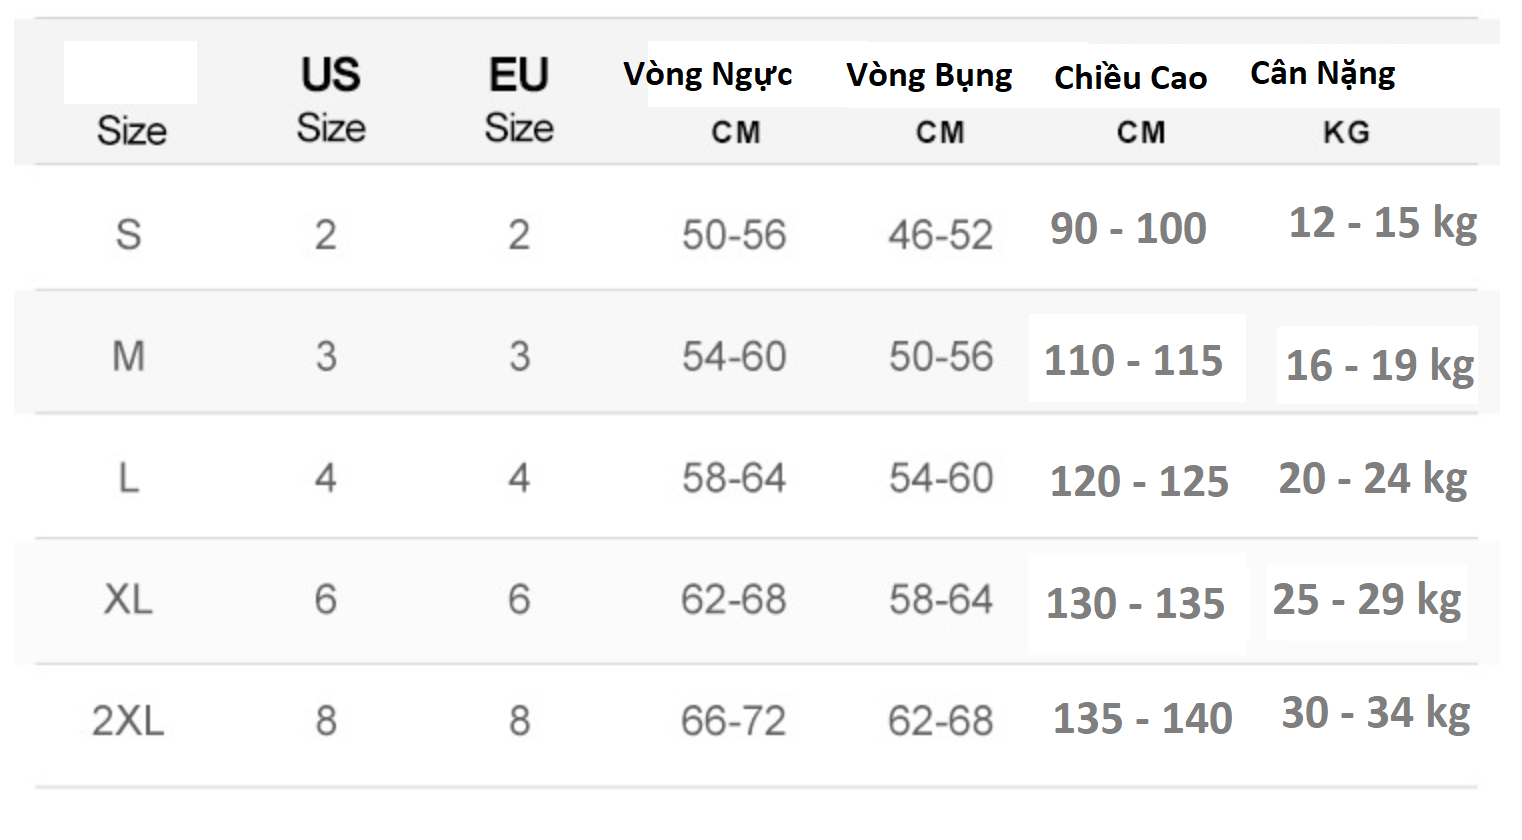Select the 2XL size row label

129,721
